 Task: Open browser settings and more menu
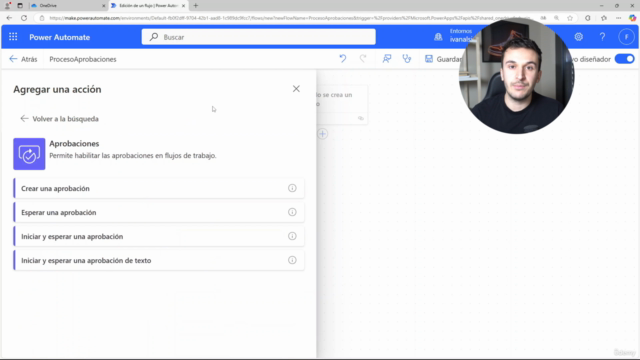618,18
